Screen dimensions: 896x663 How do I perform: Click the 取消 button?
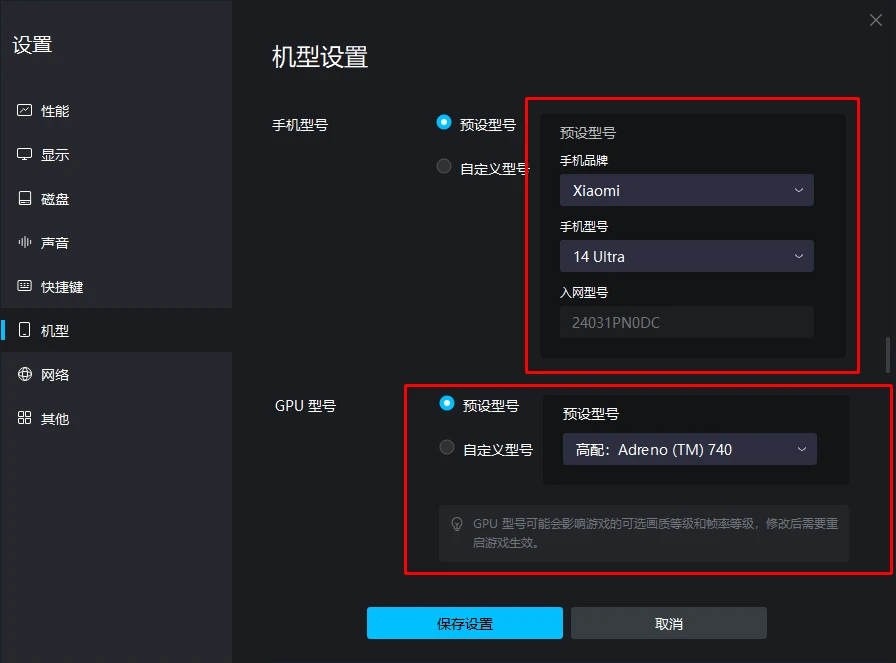(669, 623)
